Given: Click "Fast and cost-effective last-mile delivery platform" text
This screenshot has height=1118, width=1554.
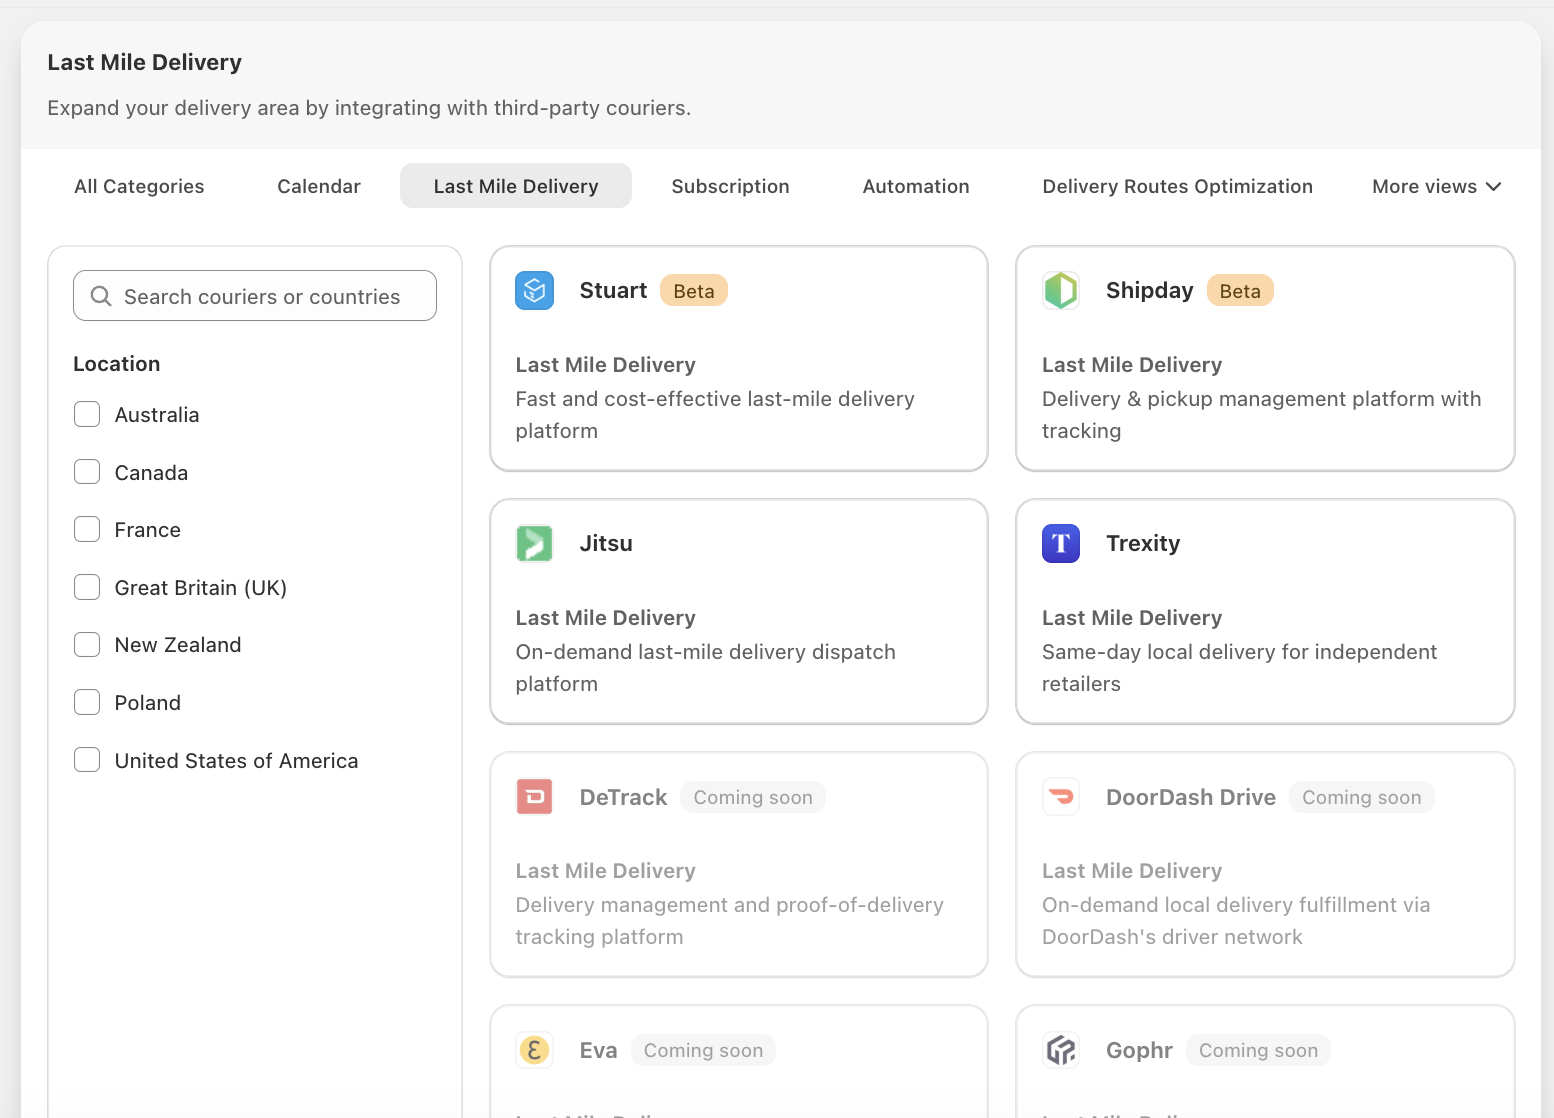Looking at the screenshot, I should click(715, 415).
